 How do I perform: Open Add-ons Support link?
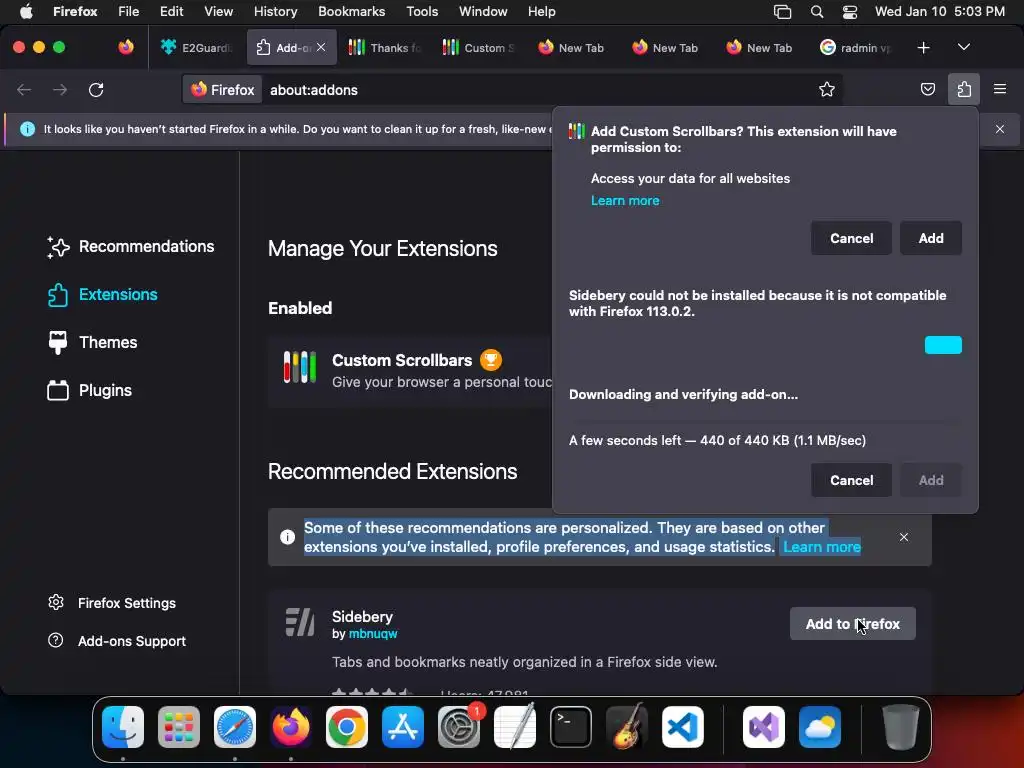click(117, 641)
